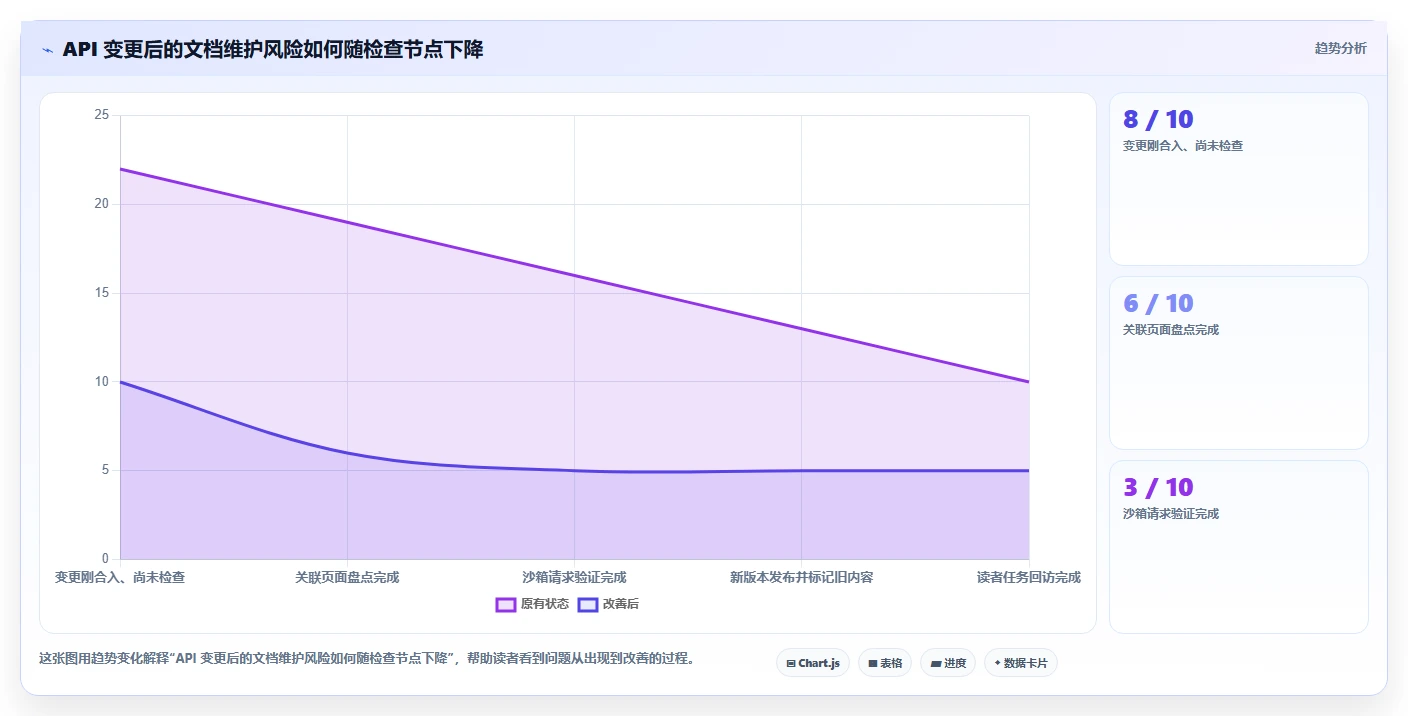Click the 新版本发布并标记旧内容 axis label

[801, 577]
